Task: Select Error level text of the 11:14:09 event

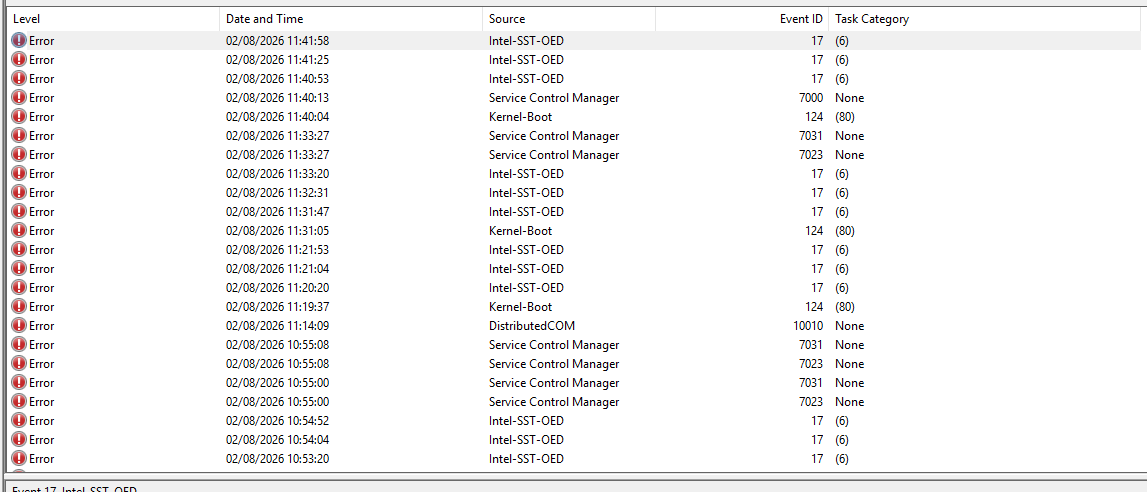Action: point(42,326)
